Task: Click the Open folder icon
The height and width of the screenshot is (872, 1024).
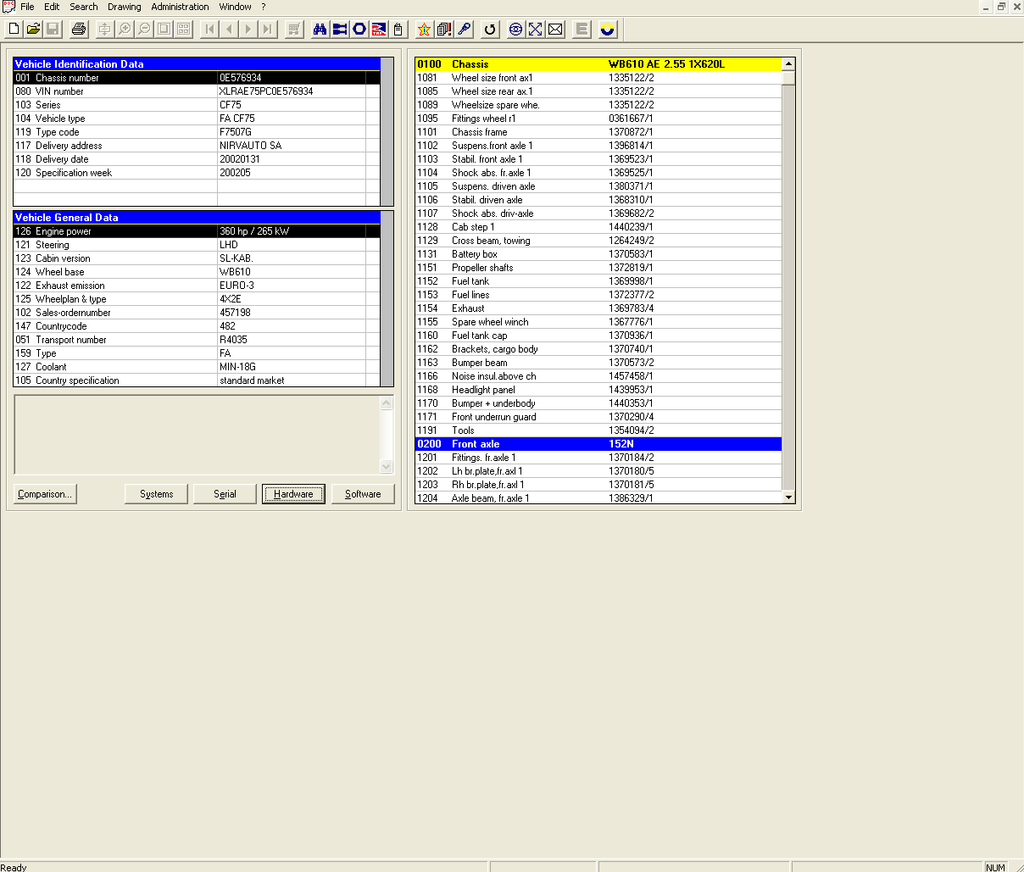Action: [x=33, y=29]
